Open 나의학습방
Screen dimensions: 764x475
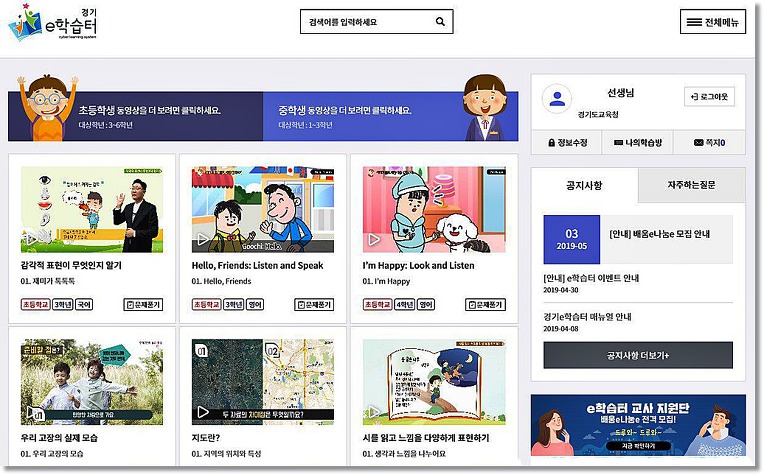(637, 143)
